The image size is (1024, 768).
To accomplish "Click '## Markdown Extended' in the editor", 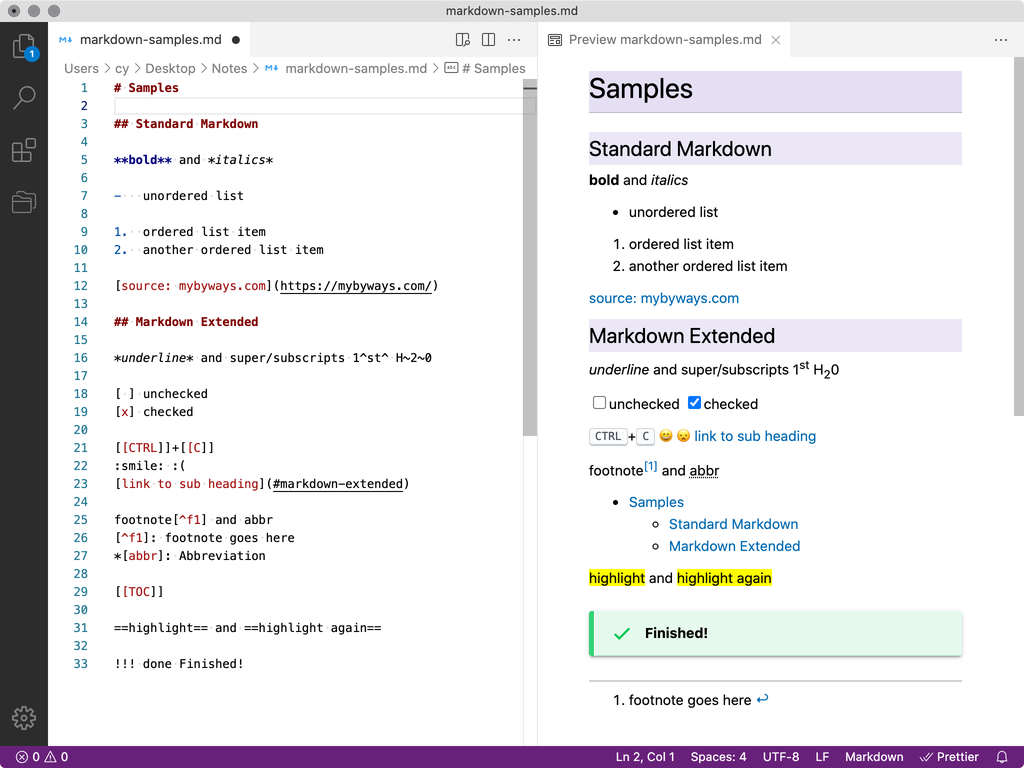I will 186,322.
